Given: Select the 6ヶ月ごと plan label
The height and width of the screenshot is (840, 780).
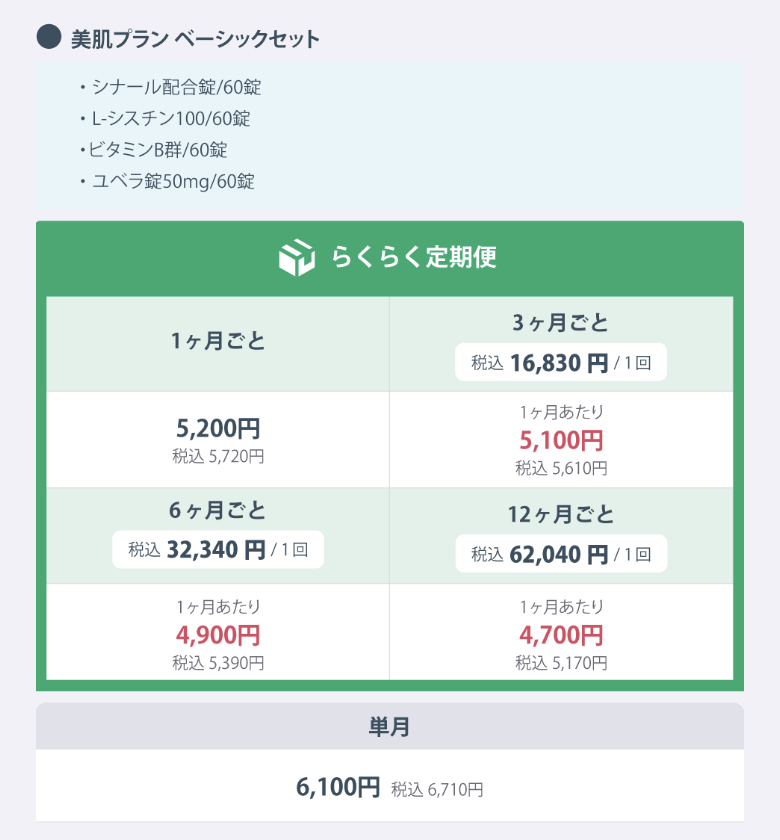Looking at the screenshot, I should (x=218, y=511).
